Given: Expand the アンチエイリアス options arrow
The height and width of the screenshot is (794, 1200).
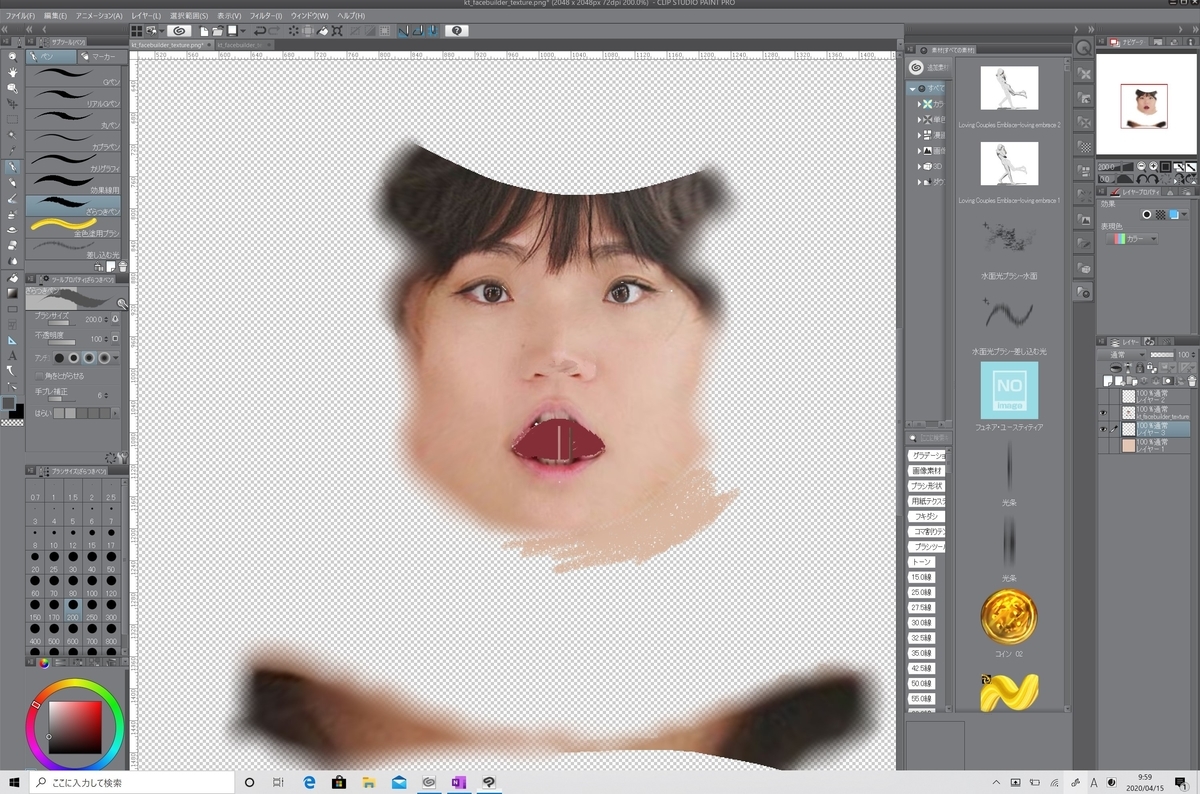Looking at the screenshot, I should pyautogui.click(x=115, y=357).
